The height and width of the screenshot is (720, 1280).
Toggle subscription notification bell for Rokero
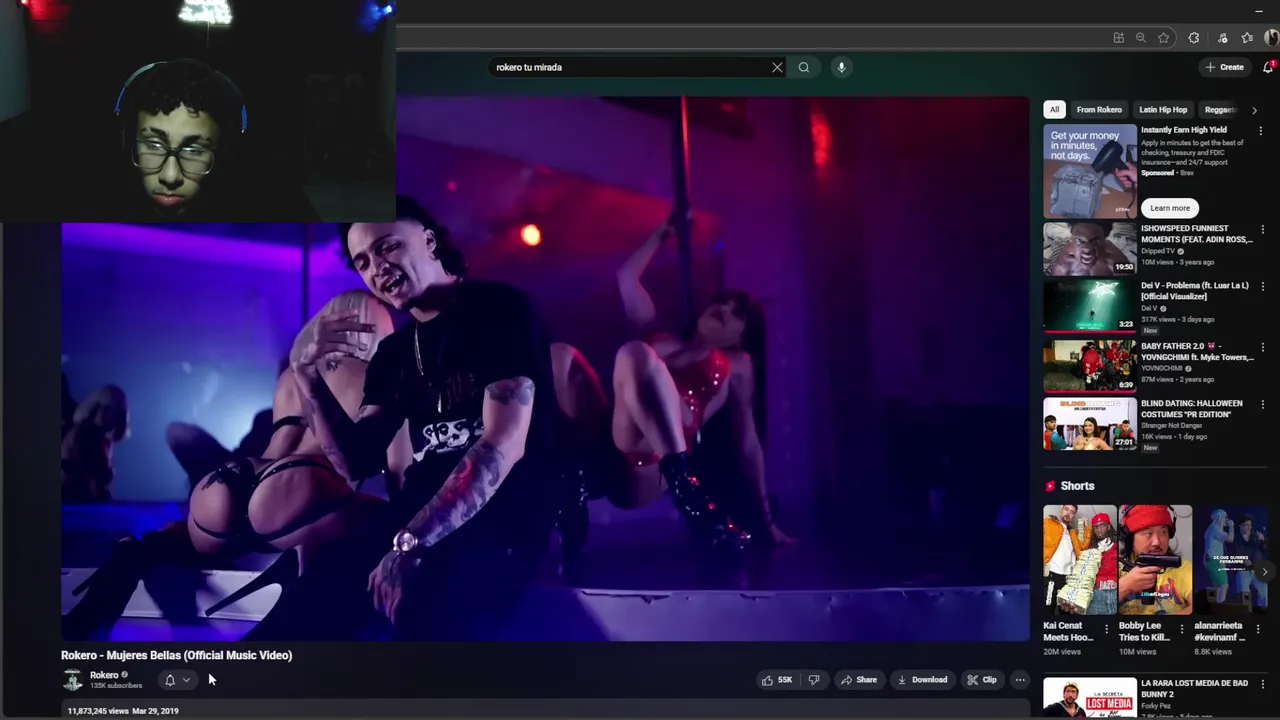coord(169,680)
